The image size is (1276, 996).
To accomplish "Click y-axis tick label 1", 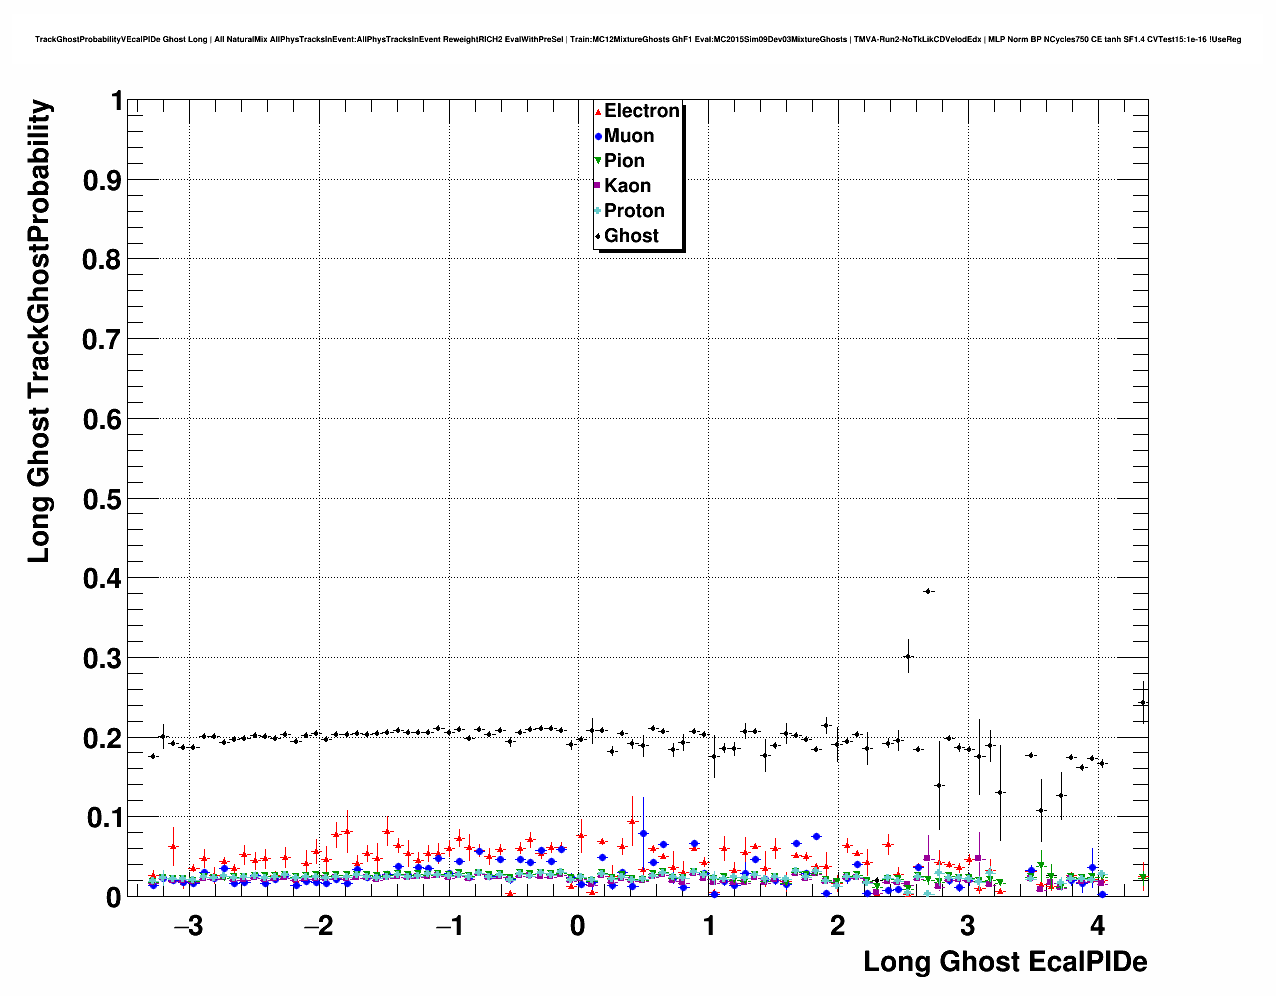I will [x=117, y=101].
